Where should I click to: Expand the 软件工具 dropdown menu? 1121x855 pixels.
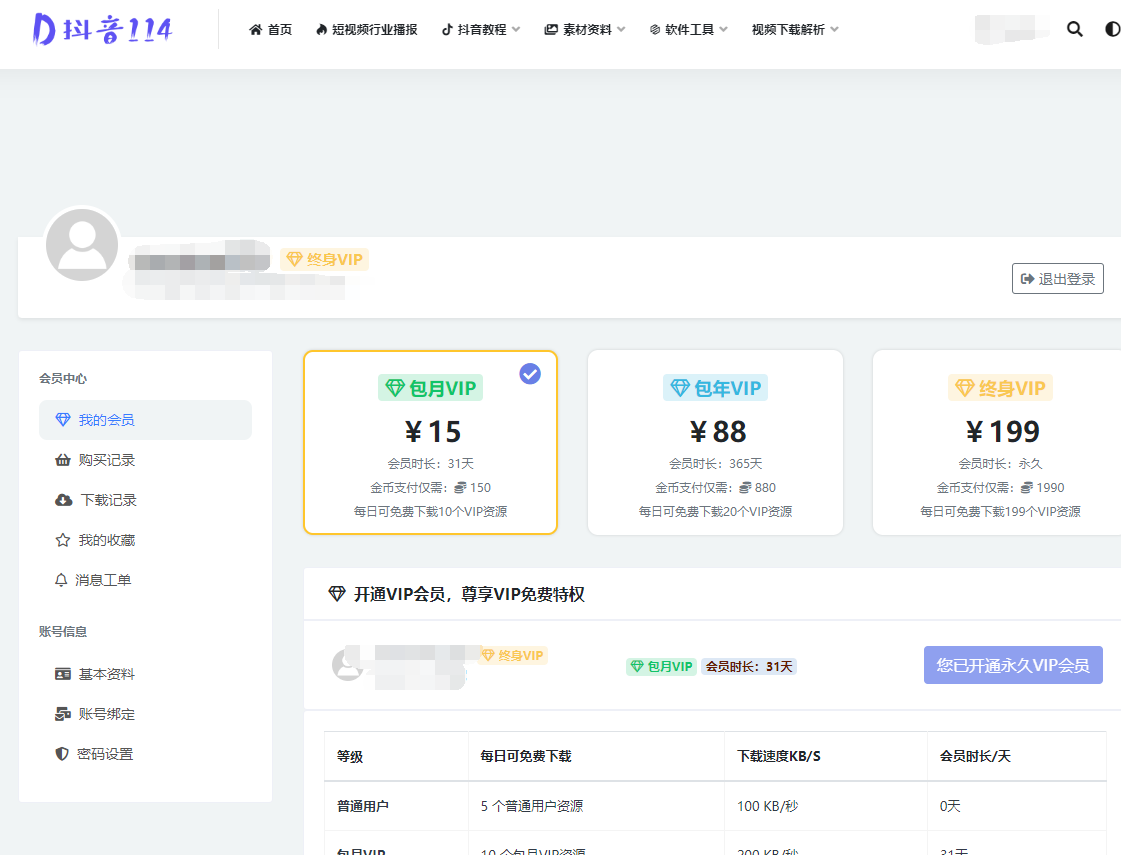tap(688, 29)
